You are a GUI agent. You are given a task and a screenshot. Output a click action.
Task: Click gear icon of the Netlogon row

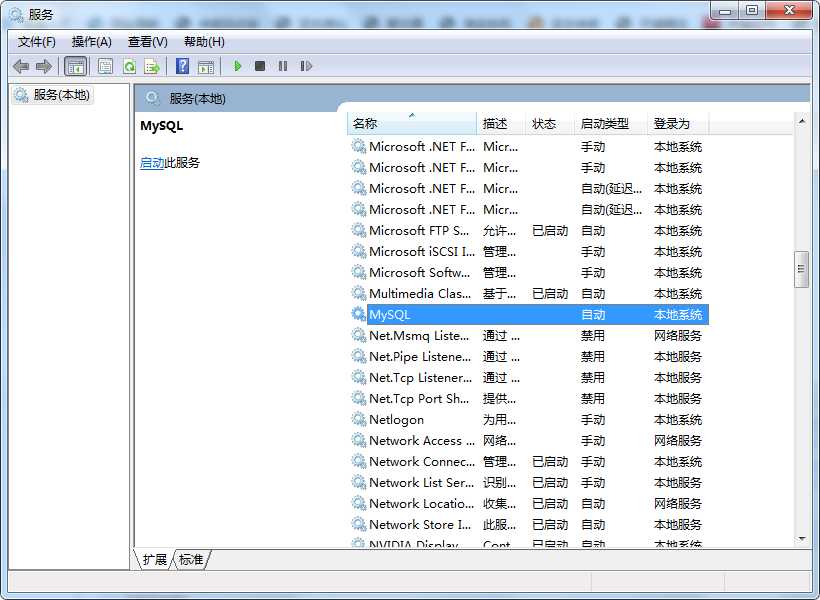point(358,419)
